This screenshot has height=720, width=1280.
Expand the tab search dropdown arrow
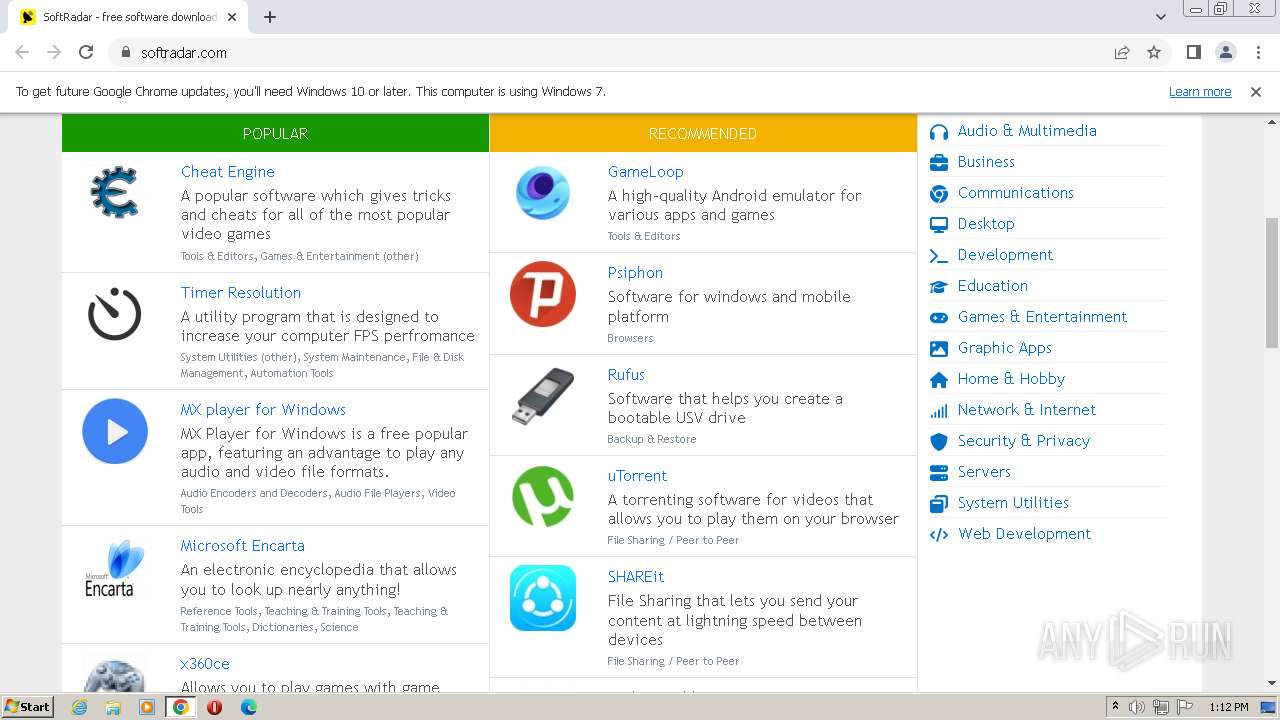1160,17
